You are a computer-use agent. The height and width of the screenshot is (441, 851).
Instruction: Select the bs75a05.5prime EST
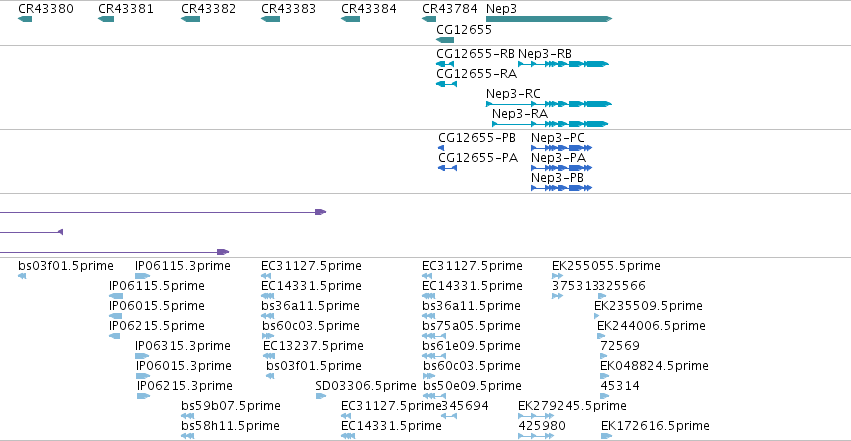pyautogui.click(x=434, y=336)
